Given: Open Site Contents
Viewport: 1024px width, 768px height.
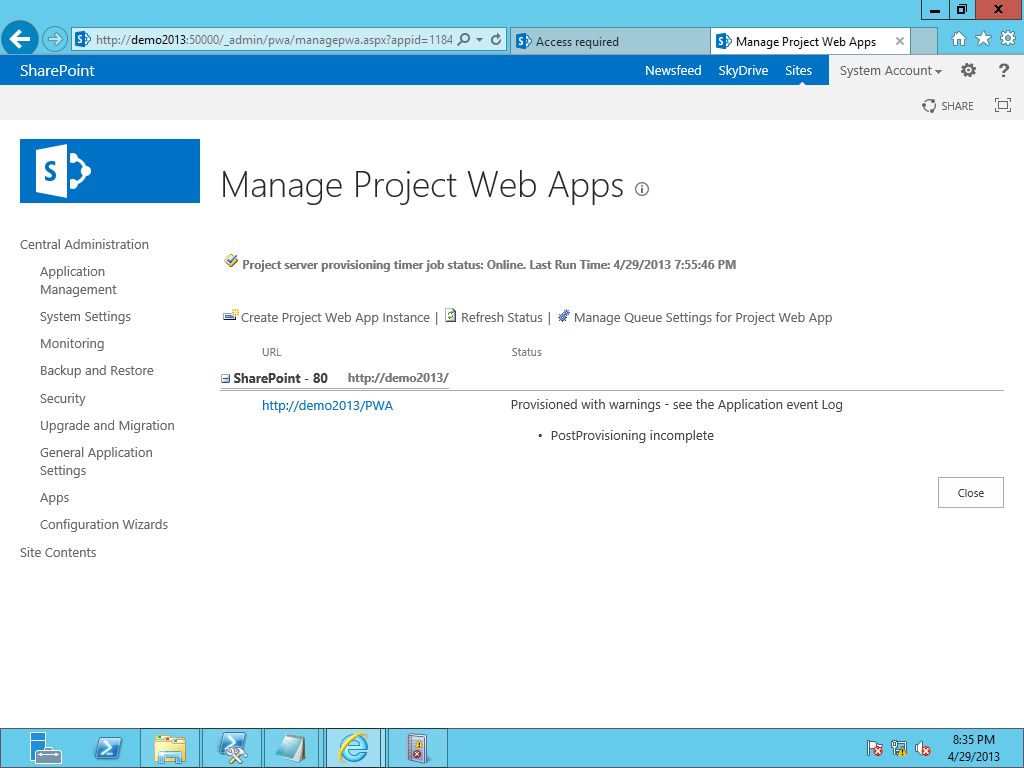Looking at the screenshot, I should pyautogui.click(x=58, y=552).
